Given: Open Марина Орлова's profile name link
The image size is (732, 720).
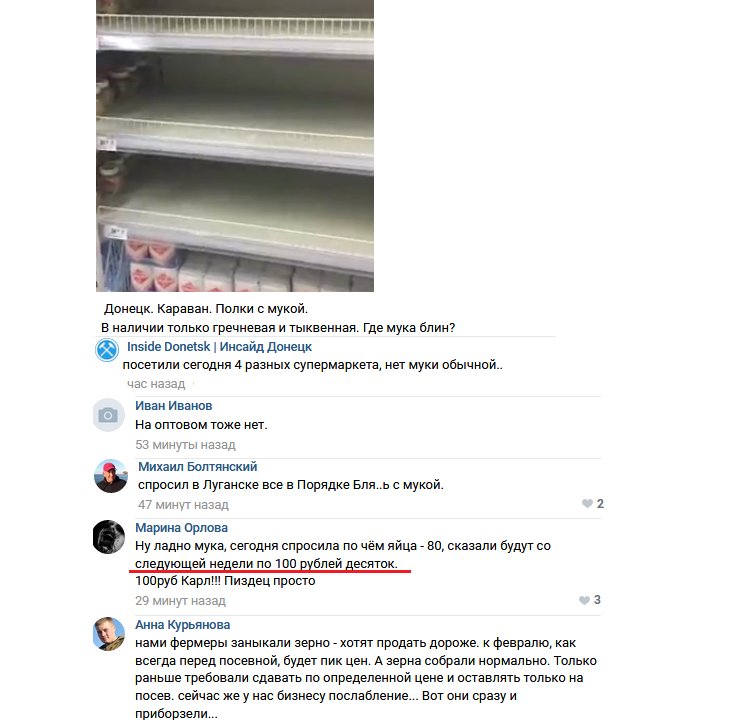Looking at the screenshot, I should (x=182, y=528).
